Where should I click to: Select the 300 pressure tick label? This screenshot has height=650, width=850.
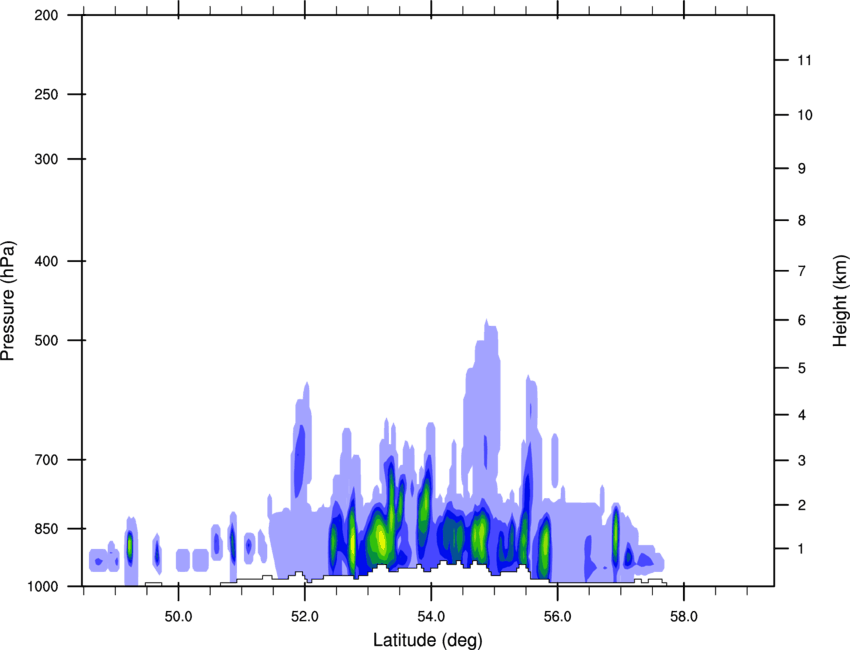(47, 159)
